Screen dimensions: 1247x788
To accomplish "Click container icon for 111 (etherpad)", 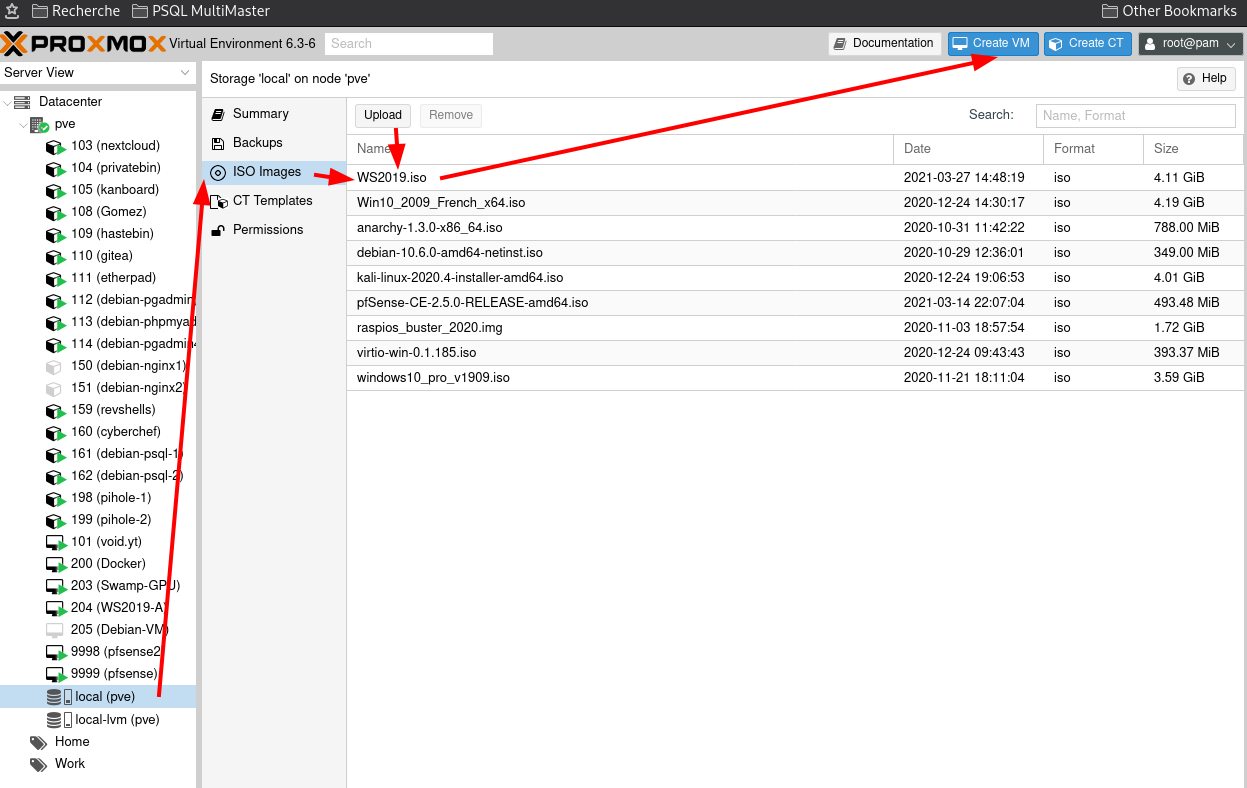I will click(x=56, y=278).
